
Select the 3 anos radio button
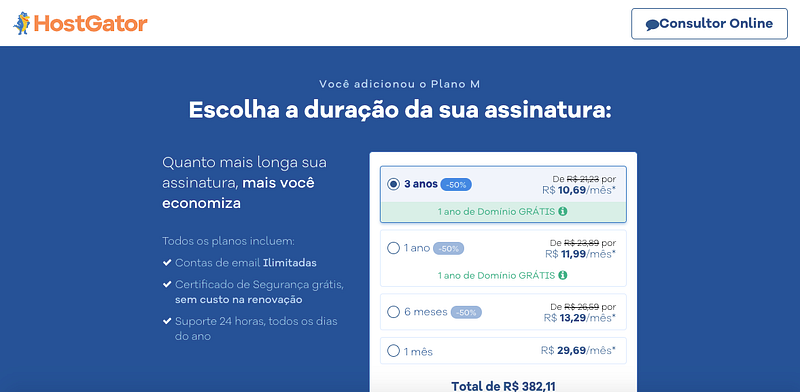pyautogui.click(x=393, y=184)
